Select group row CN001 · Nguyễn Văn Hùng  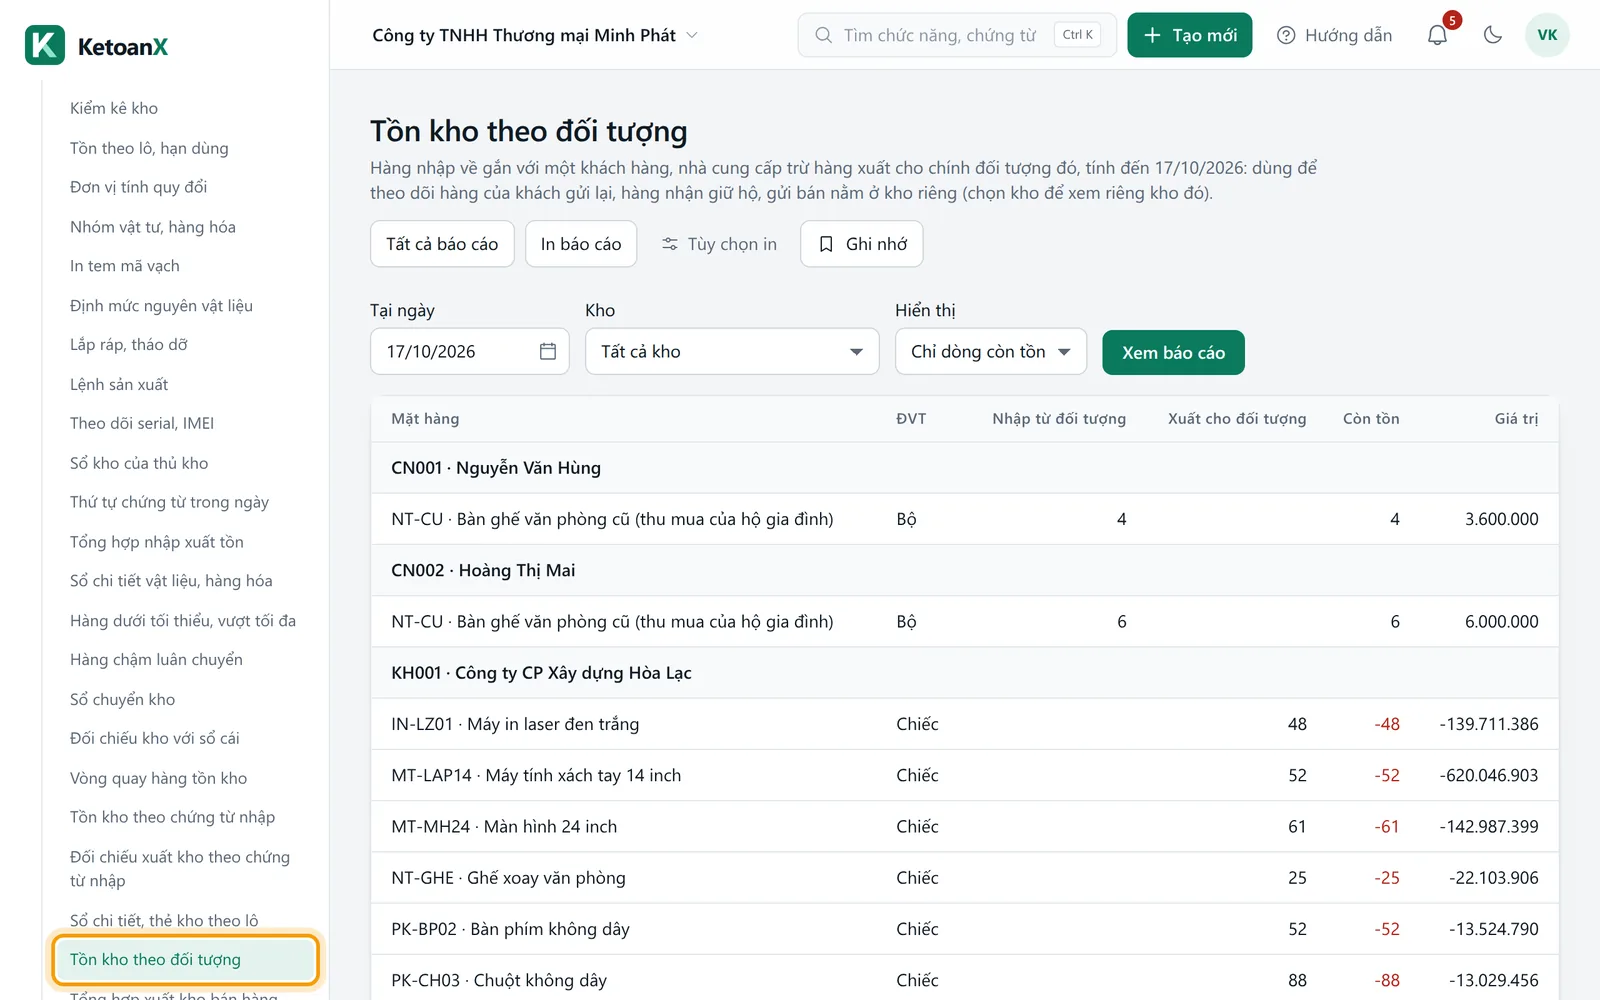pos(964,468)
